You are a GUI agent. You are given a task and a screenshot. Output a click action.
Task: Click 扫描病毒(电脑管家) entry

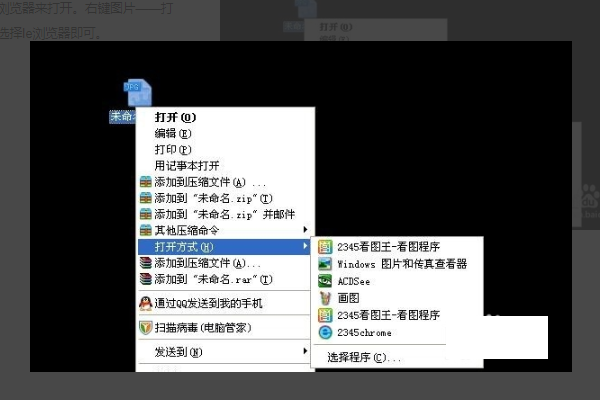tap(203, 328)
